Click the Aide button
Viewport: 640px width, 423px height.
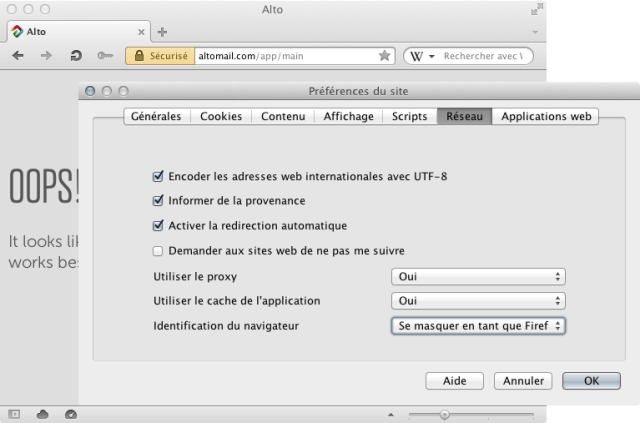tap(454, 381)
